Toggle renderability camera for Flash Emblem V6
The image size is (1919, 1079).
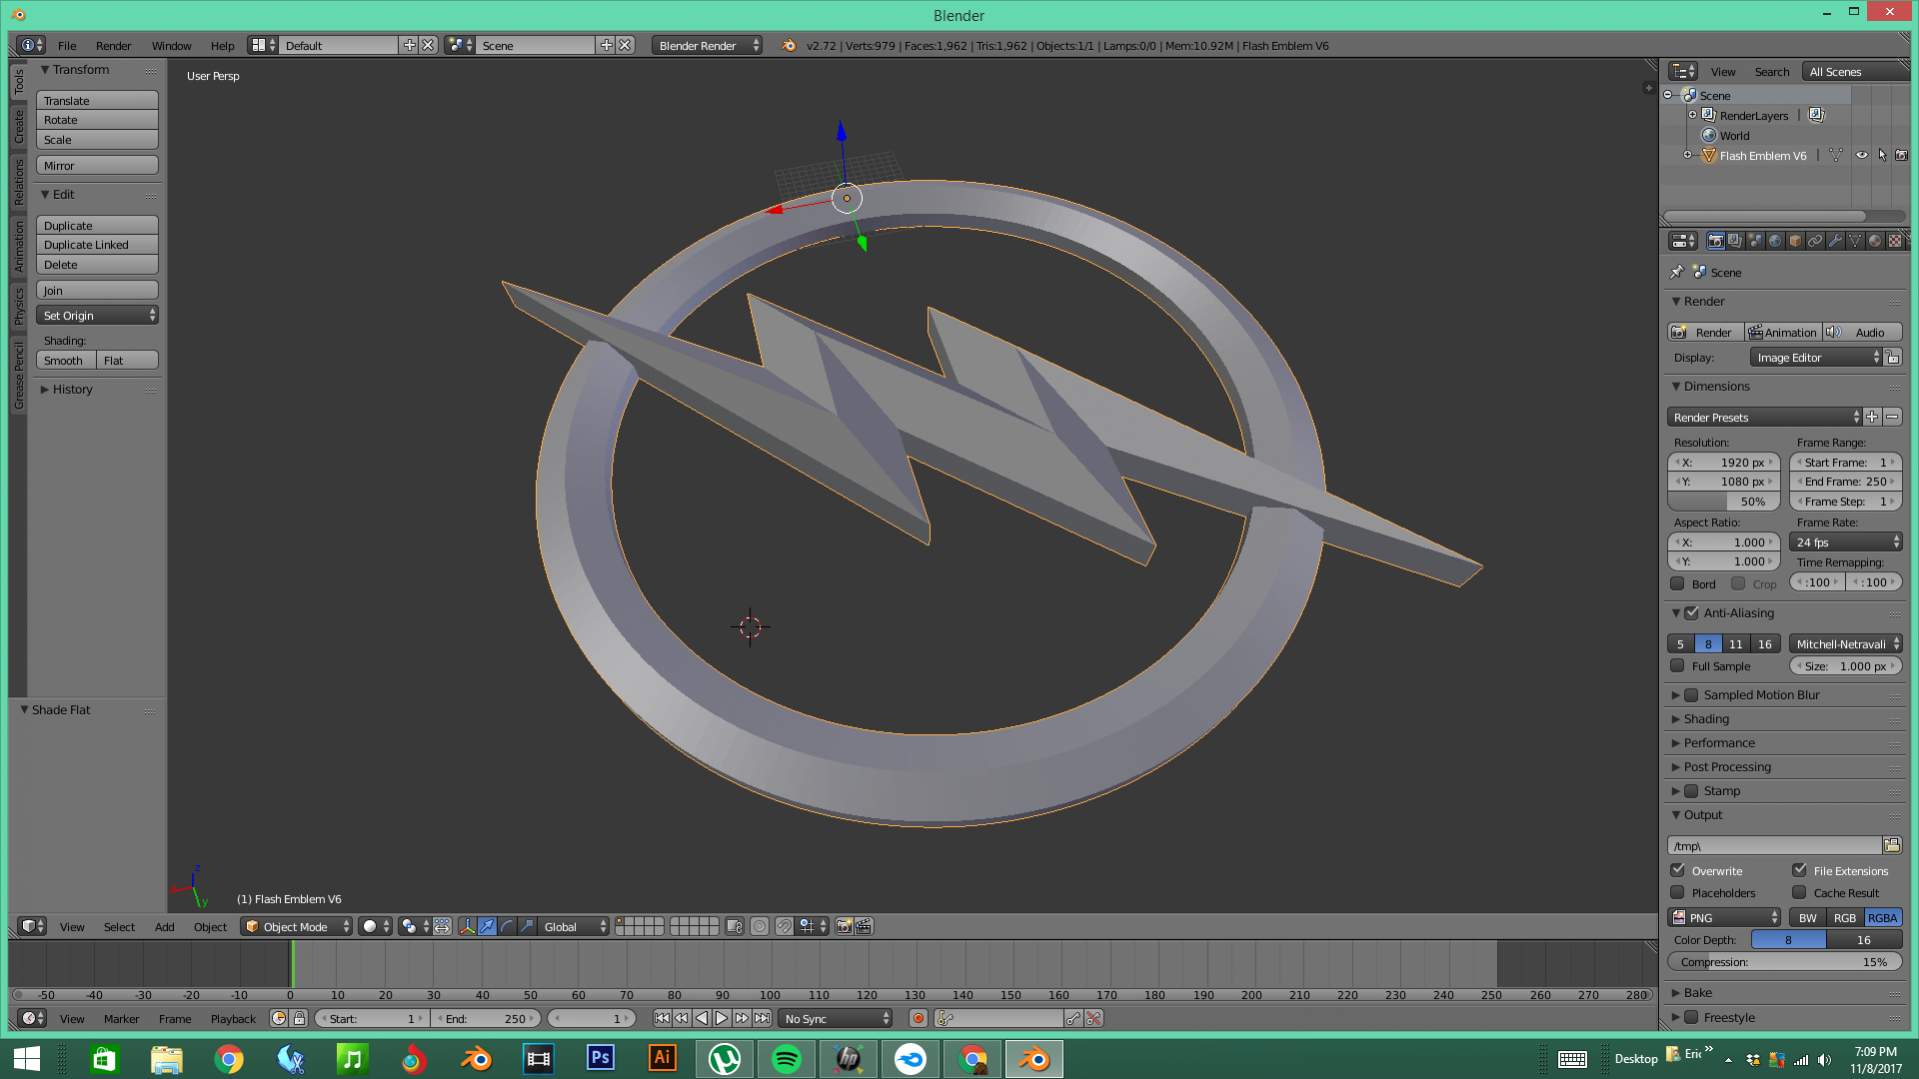(1902, 156)
